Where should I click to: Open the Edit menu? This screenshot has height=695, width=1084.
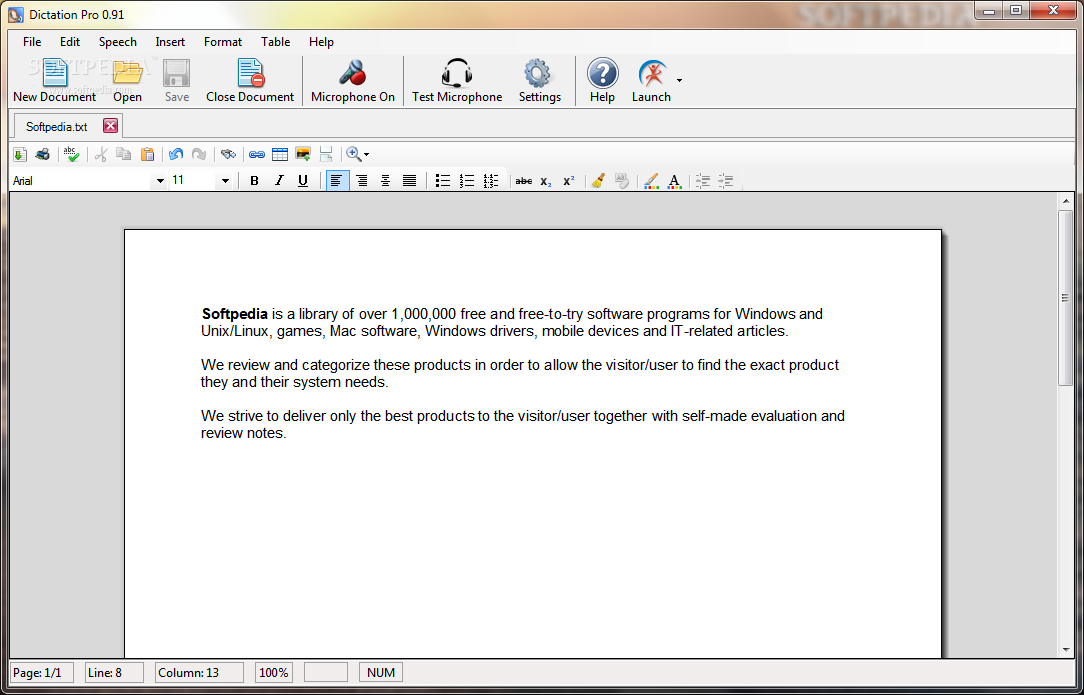[x=70, y=41]
